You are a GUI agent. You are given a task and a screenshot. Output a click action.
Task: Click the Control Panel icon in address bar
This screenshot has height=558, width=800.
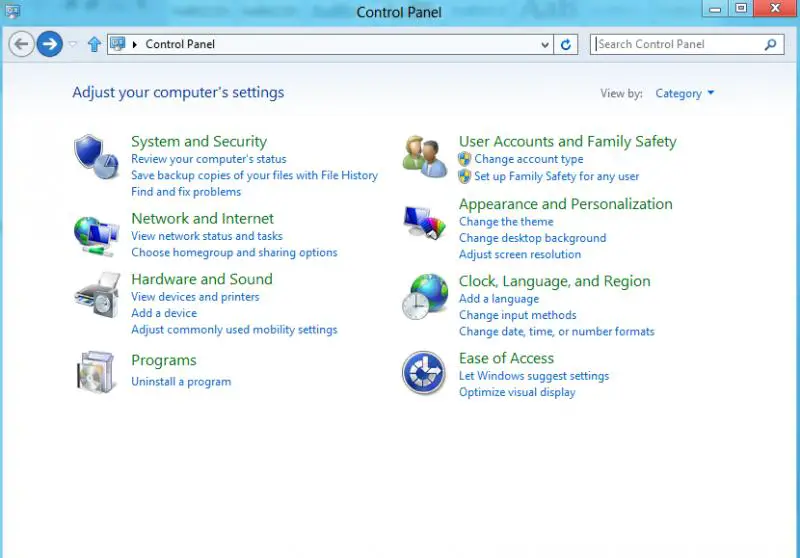click(x=117, y=44)
